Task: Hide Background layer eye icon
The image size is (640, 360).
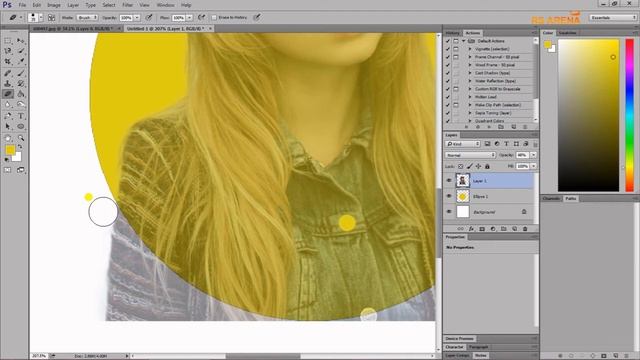Action: point(449,212)
